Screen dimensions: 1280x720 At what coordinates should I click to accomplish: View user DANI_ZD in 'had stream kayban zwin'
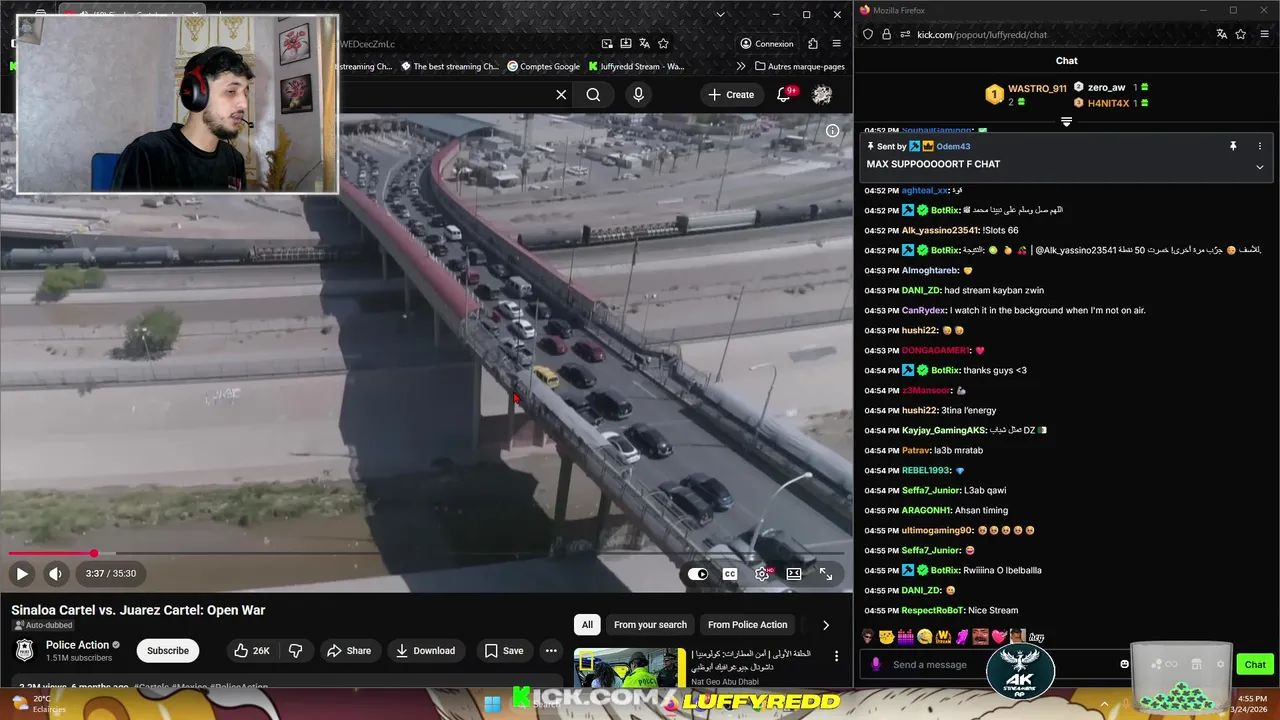[921, 290]
